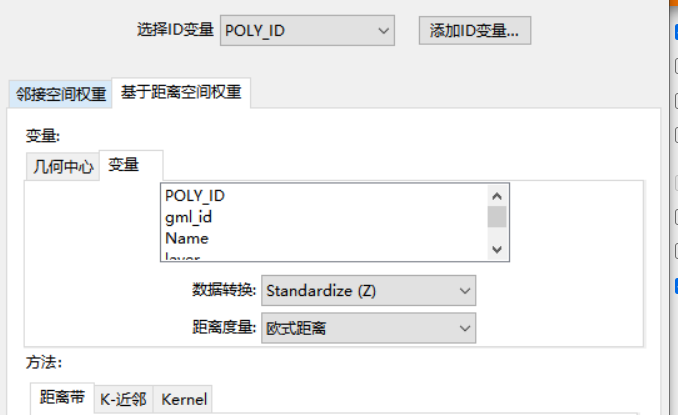Viewport: 678px width, 415px height.
Task: Pick Name in the variable list
Action: 187,238
